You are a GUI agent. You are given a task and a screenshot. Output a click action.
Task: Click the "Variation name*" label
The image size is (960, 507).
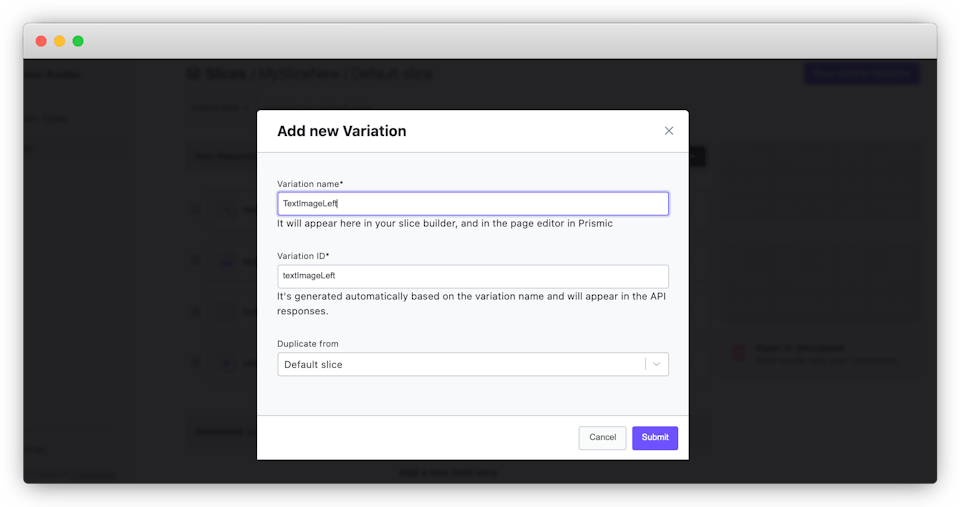pyautogui.click(x=310, y=184)
